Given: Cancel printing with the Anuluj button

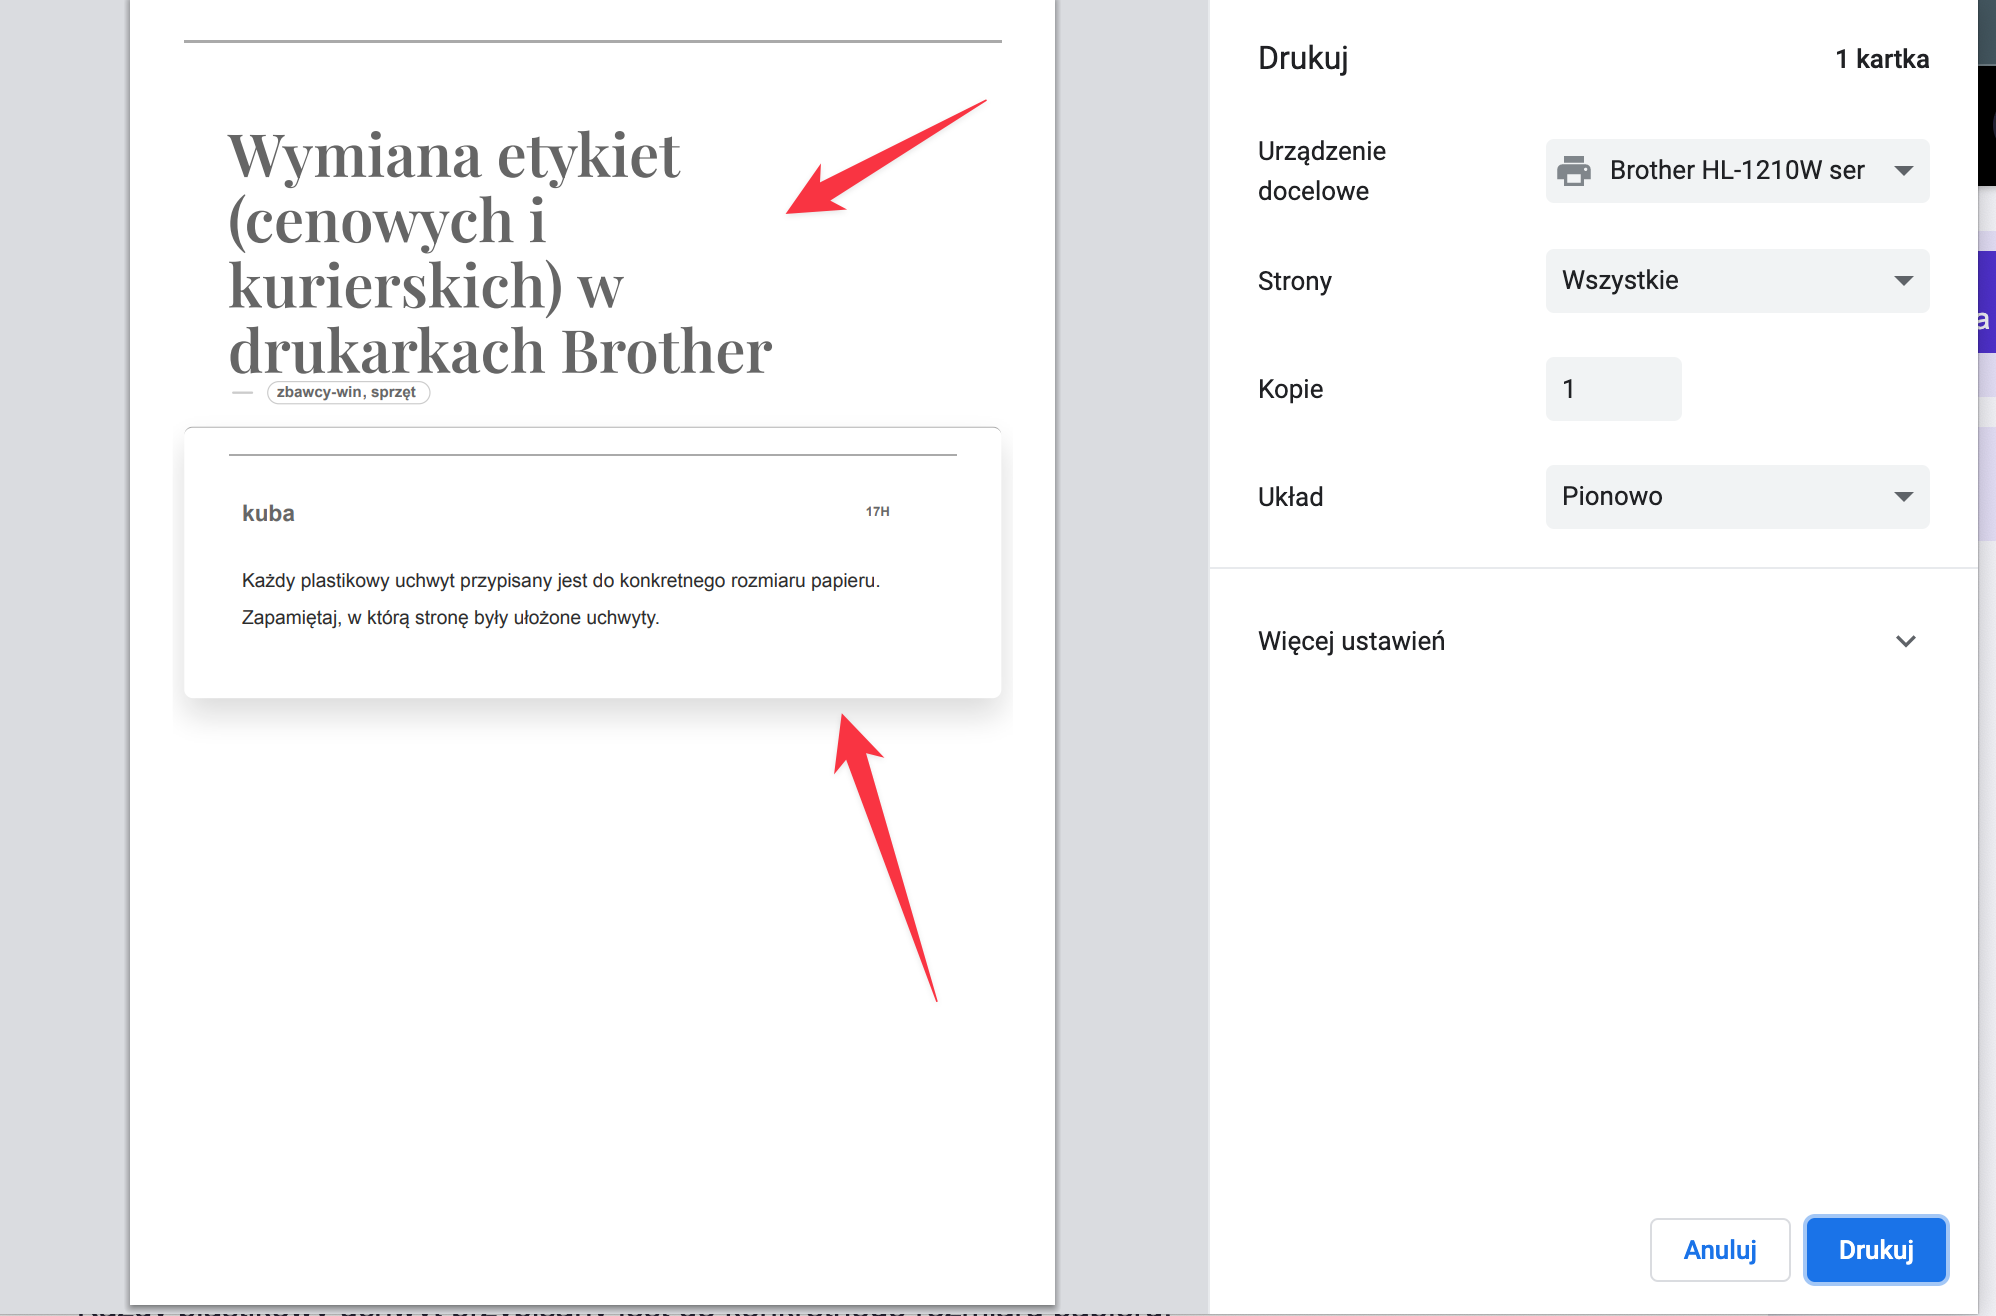Looking at the screenshot, I should (x=1719, y=1250).
